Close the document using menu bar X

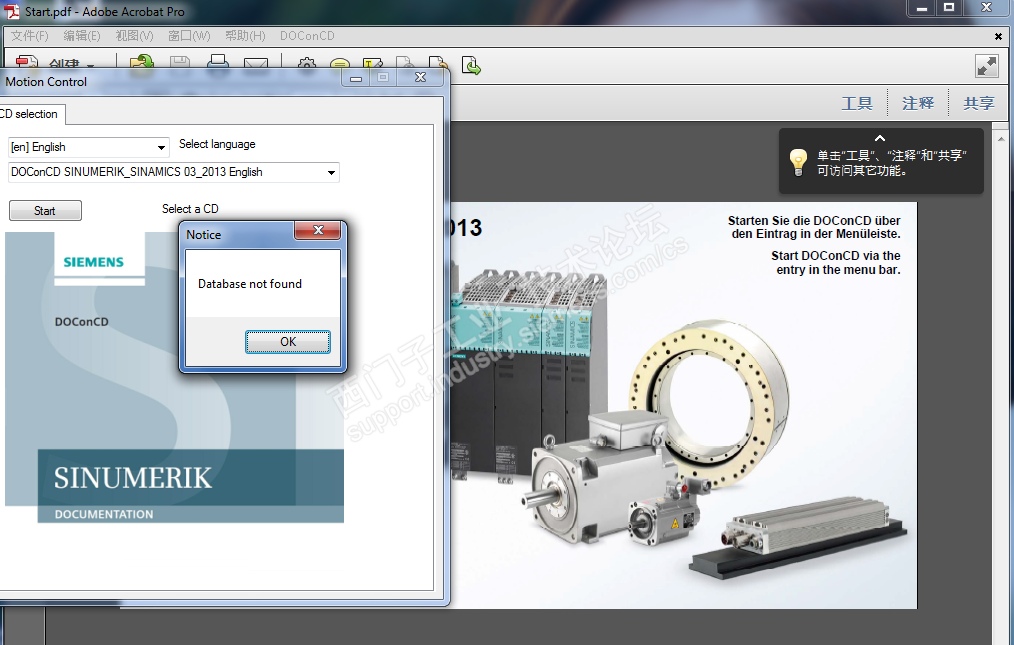click(998, 36)
